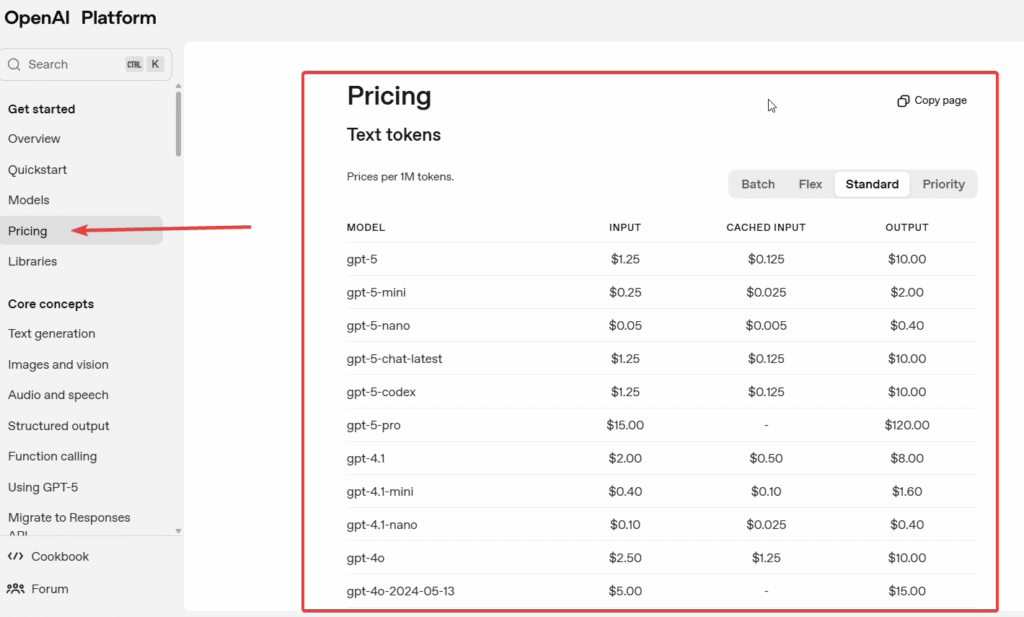The width and height of the screenshot is (1024, 617).
Task: Click the sidebar scrollbar down arrow
Action: point(179,531)
